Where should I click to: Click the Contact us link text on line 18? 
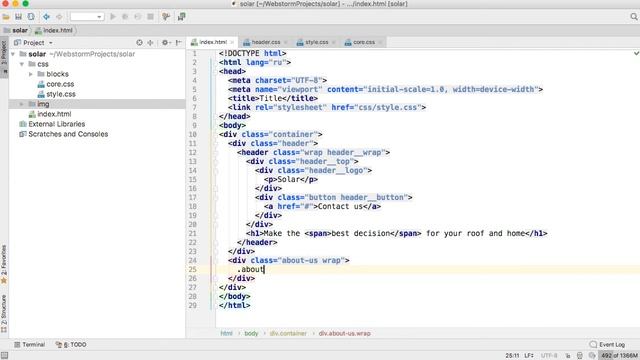(x=340, y=207)
